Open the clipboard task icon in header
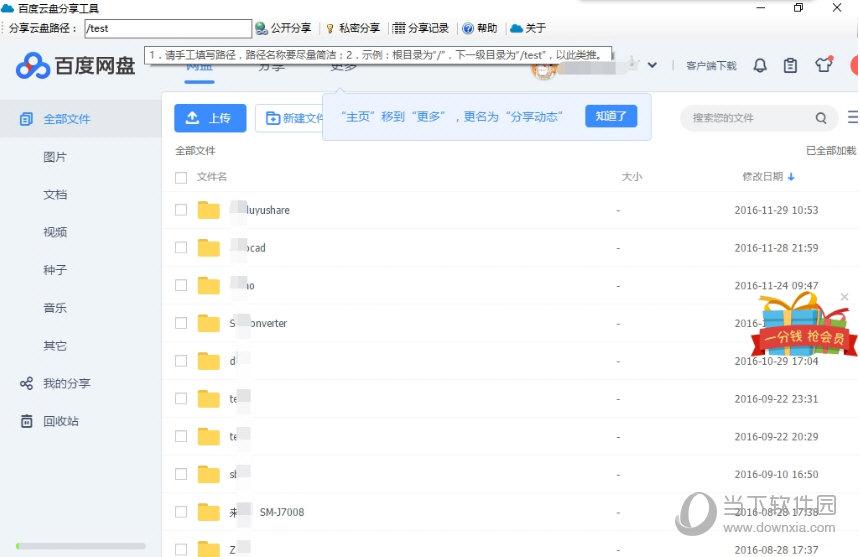This screenshot has height=557, width=860. pos(790,66)
